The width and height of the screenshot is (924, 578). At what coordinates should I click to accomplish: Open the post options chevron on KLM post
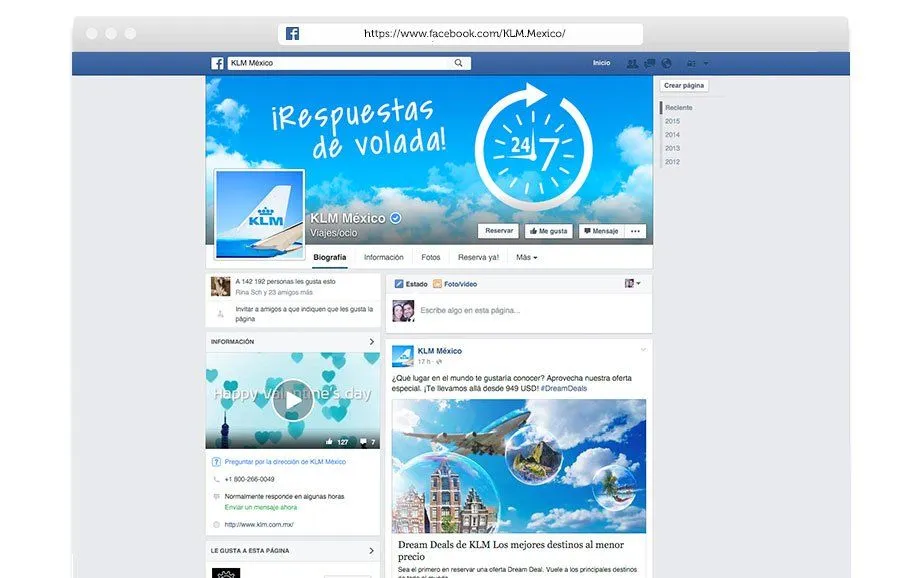643,350
